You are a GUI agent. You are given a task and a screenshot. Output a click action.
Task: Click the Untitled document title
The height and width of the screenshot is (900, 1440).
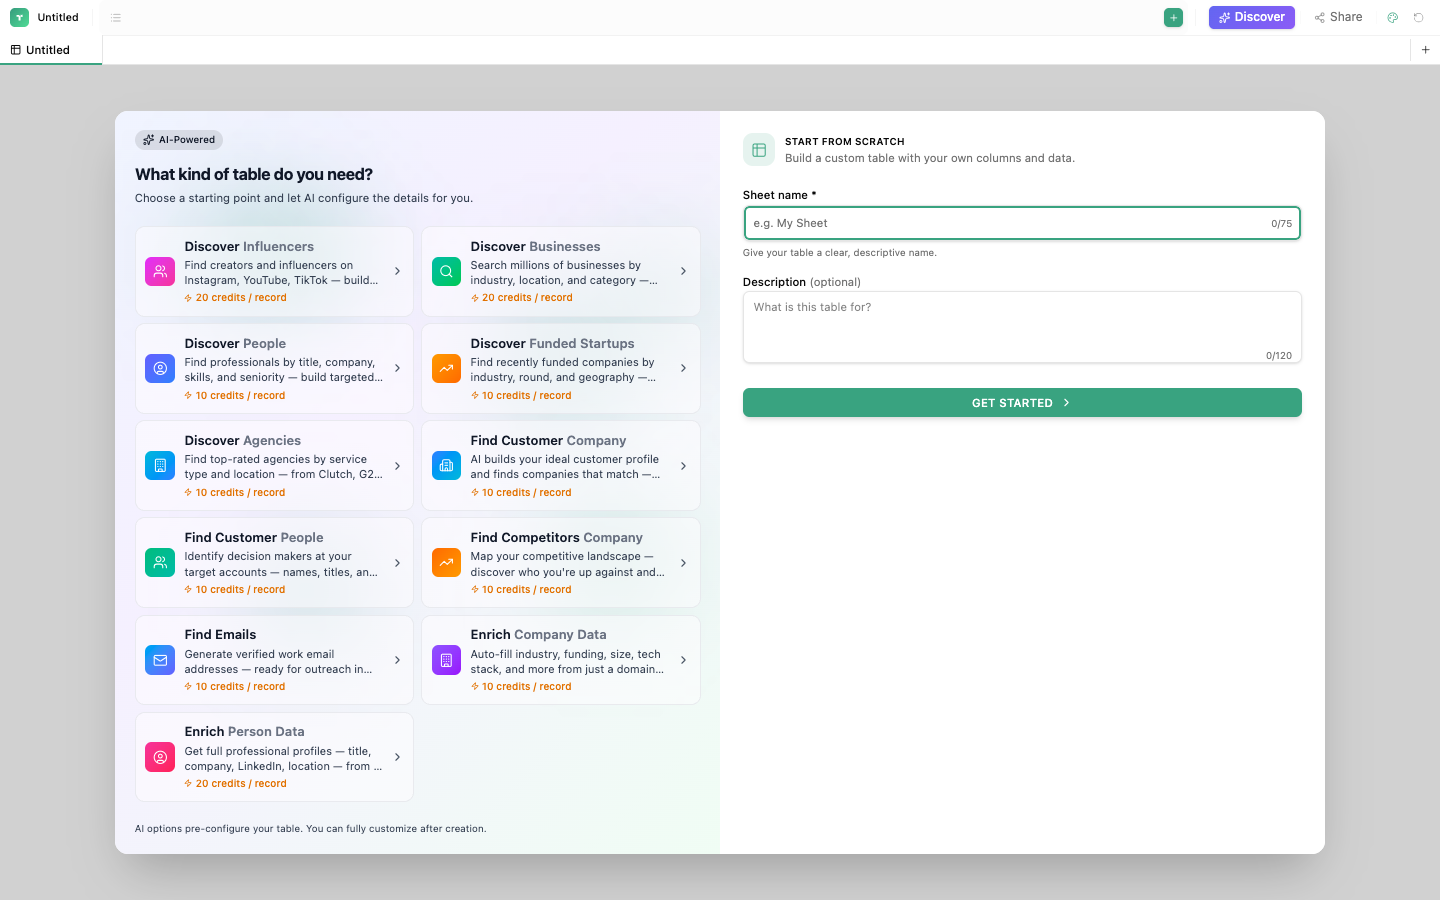(x=58, y=17)
